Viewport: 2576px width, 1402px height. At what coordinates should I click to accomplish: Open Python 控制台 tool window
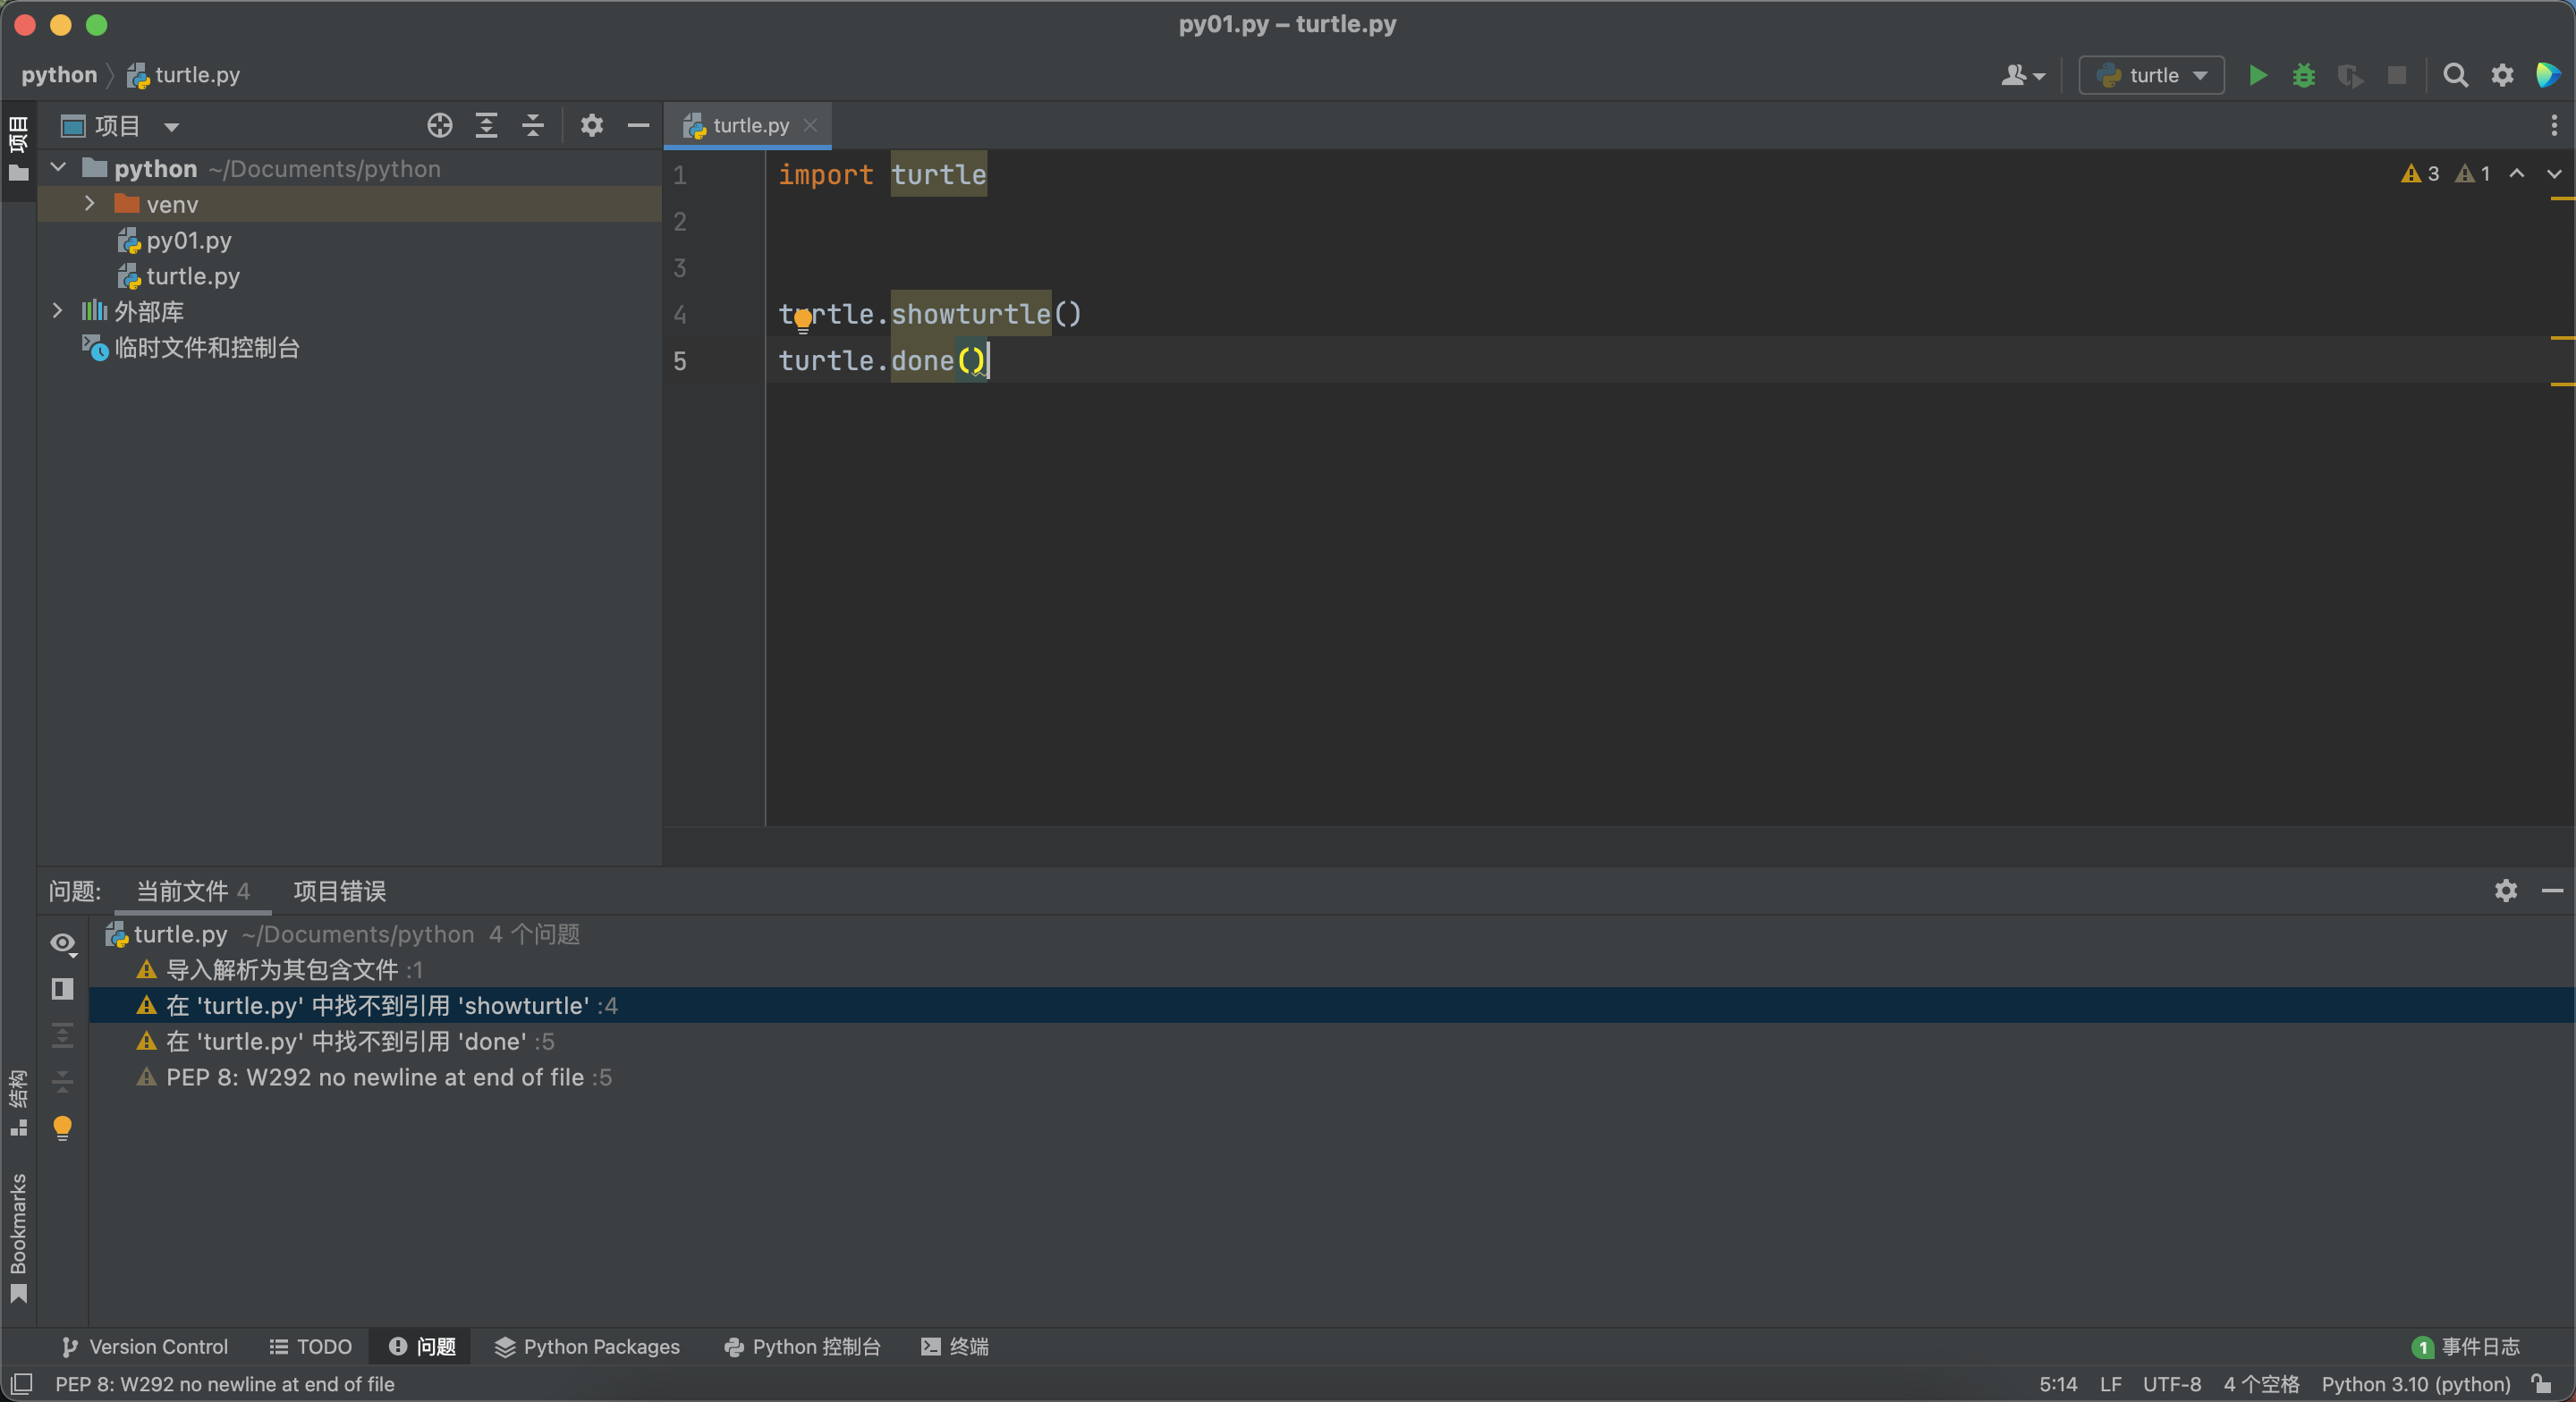pyautogui.click(x=802, y=1346)
